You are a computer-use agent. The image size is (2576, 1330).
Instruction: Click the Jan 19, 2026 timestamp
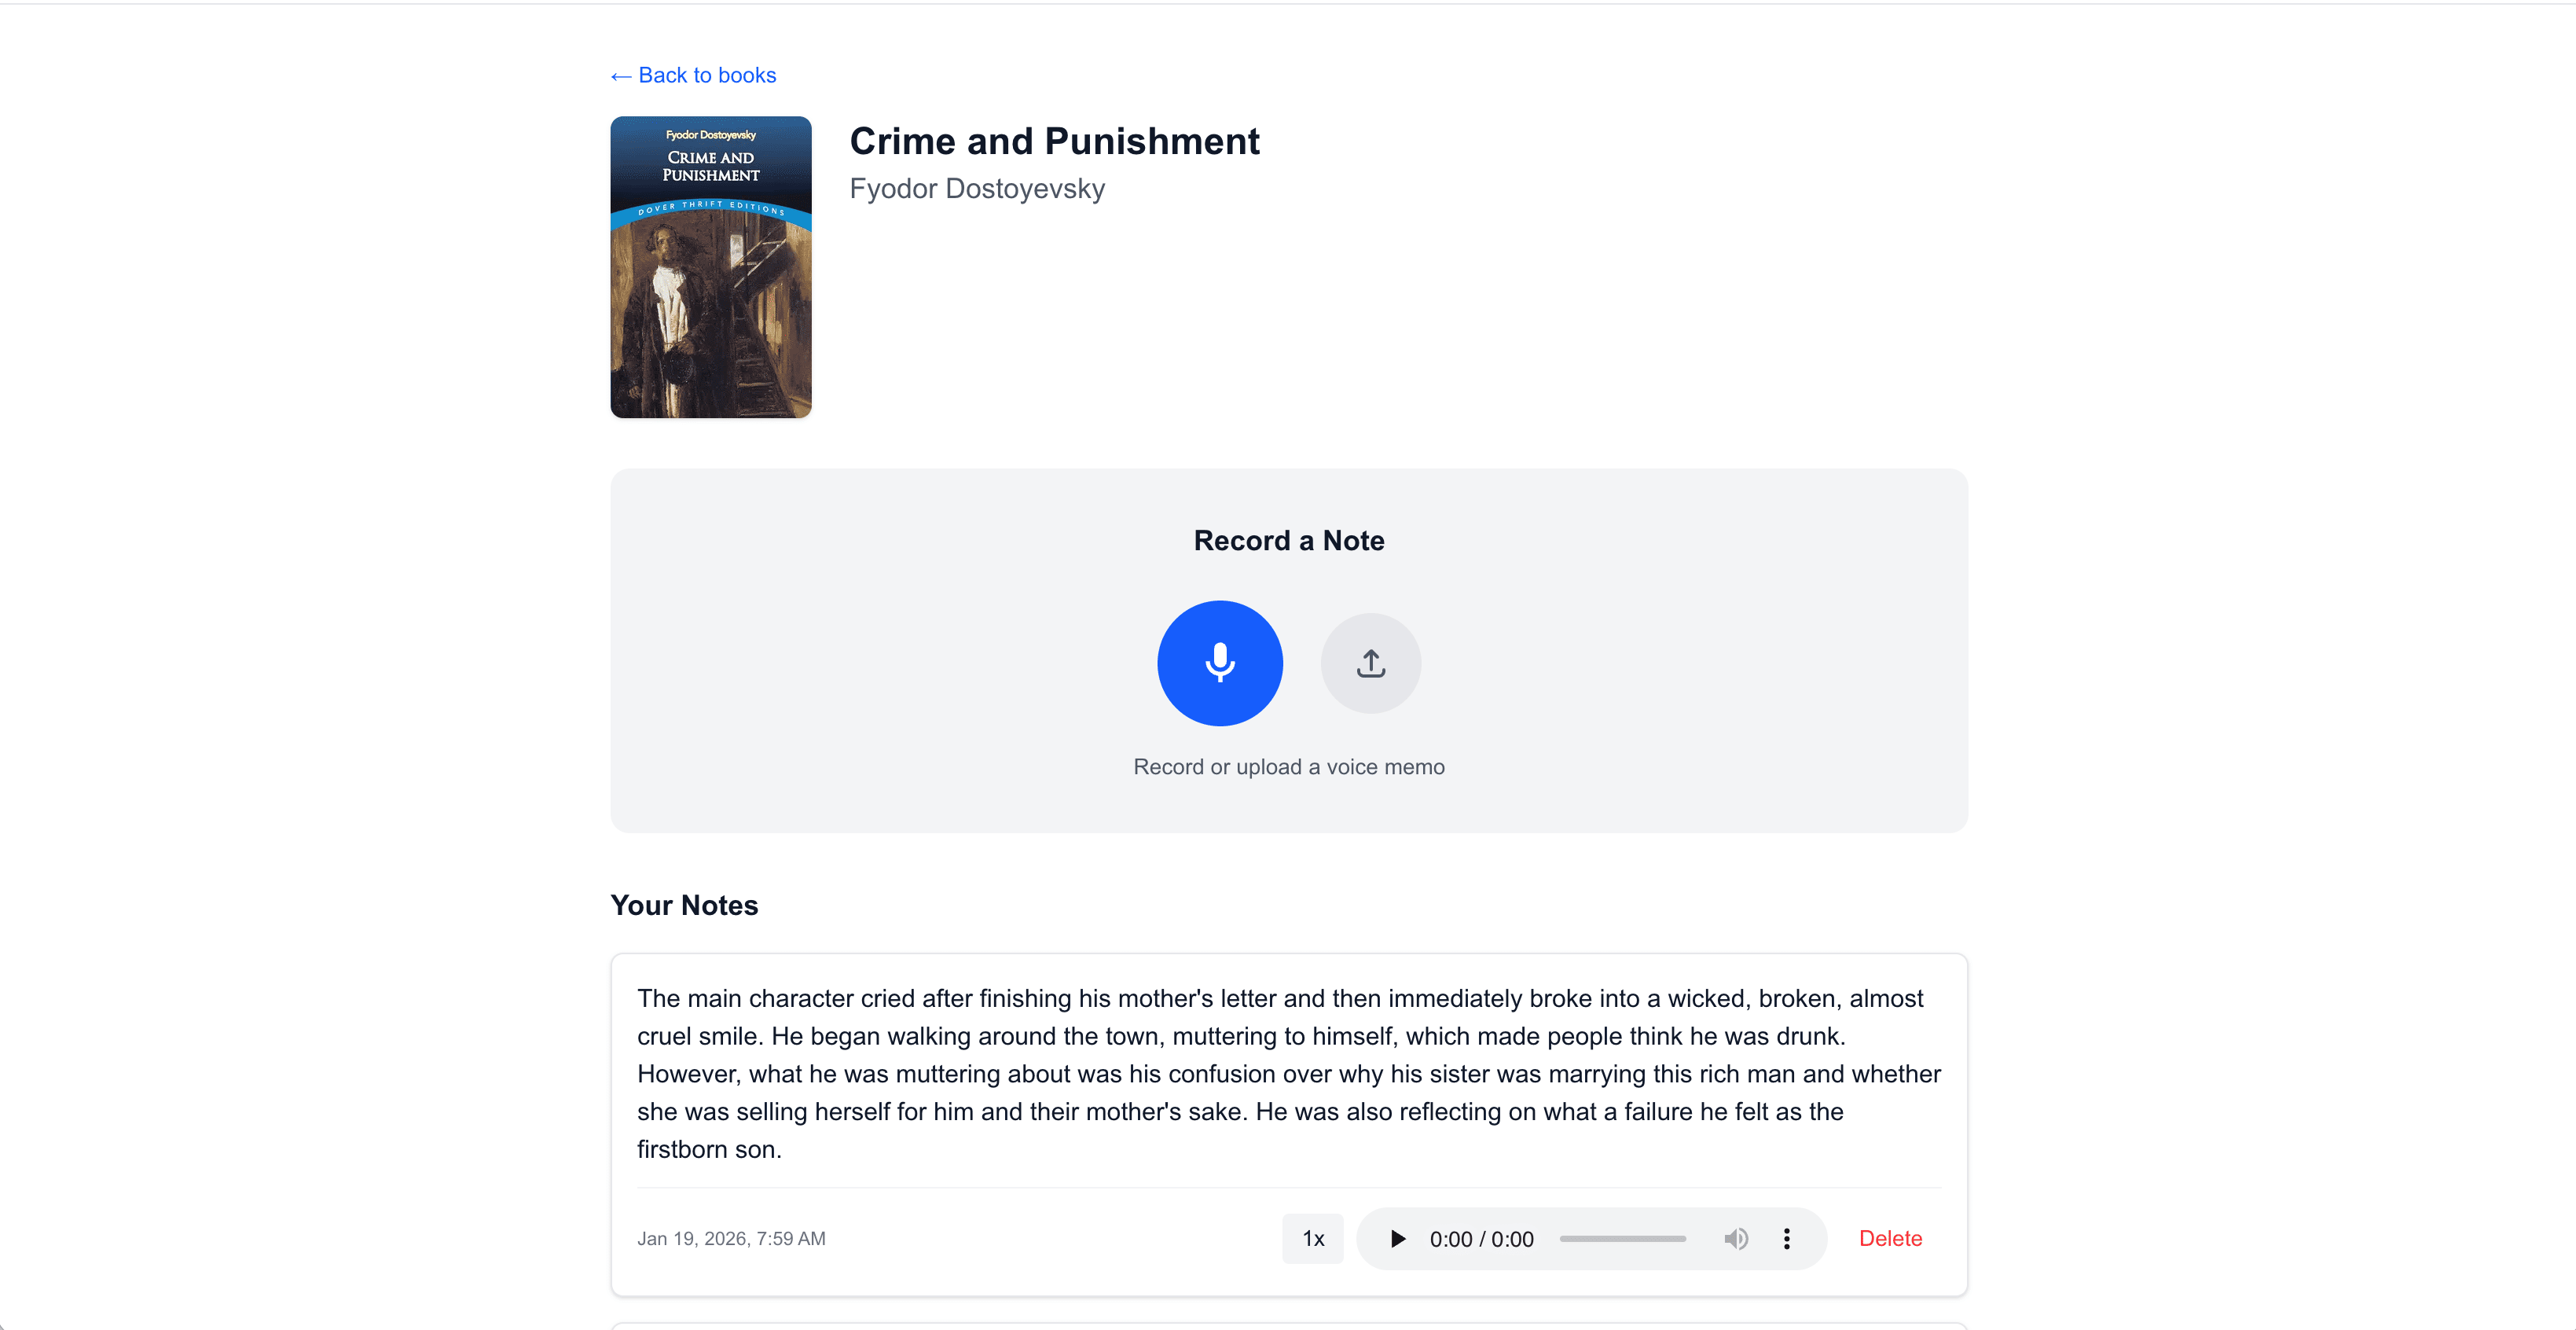(731, 1239)
